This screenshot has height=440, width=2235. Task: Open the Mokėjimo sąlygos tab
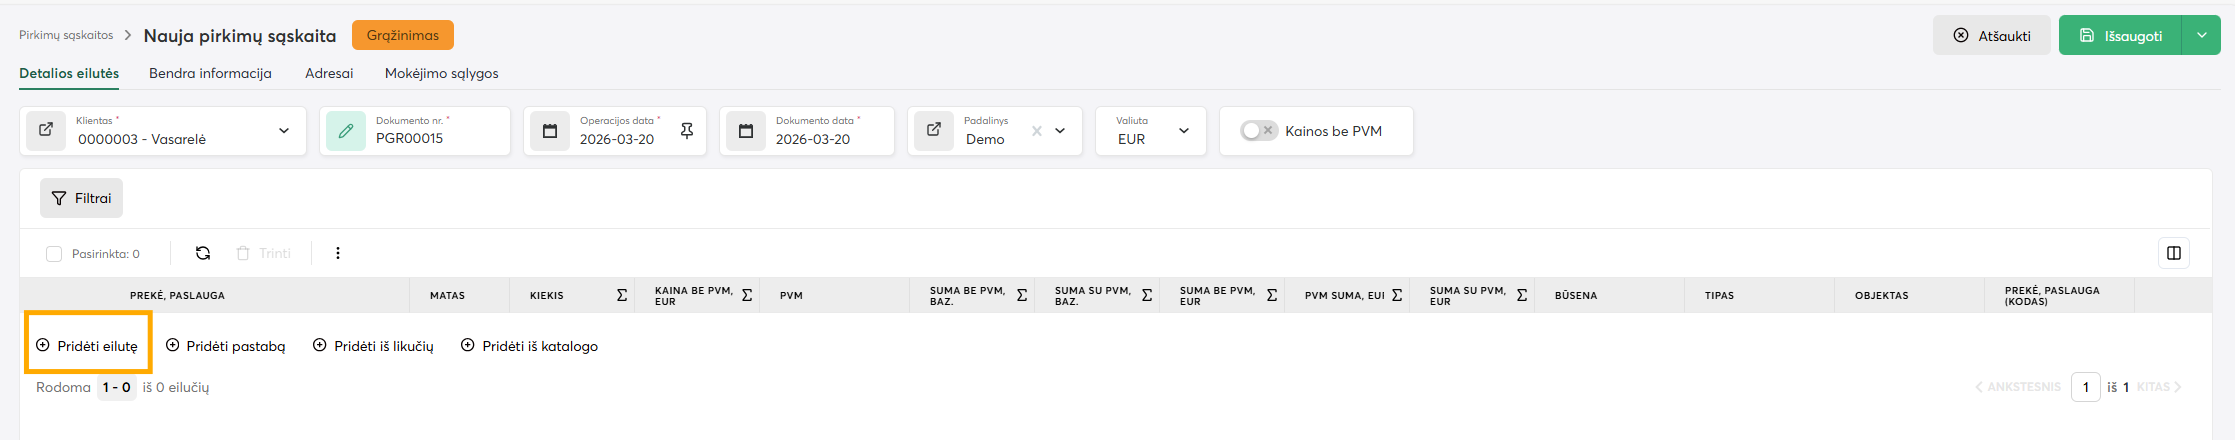pos(441,73)
